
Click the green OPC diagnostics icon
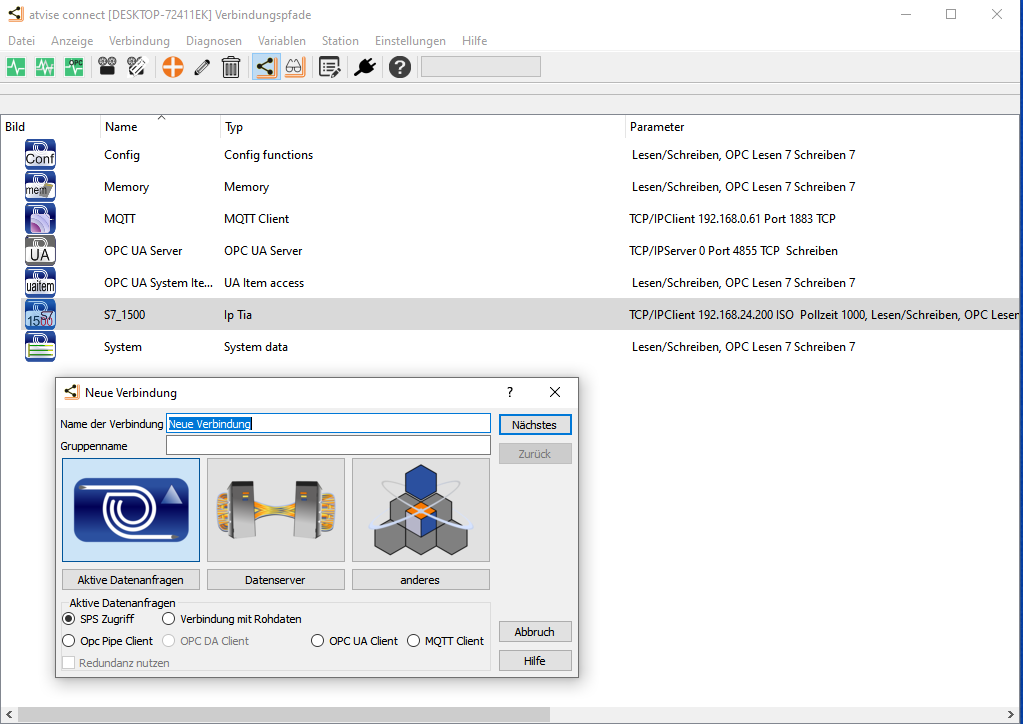point(75,67)
